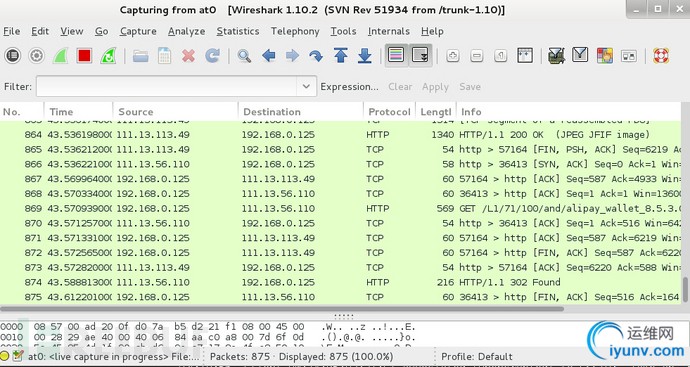Go to packet number icon
This screenshot has width=690, height=367.
click(316, 56)
